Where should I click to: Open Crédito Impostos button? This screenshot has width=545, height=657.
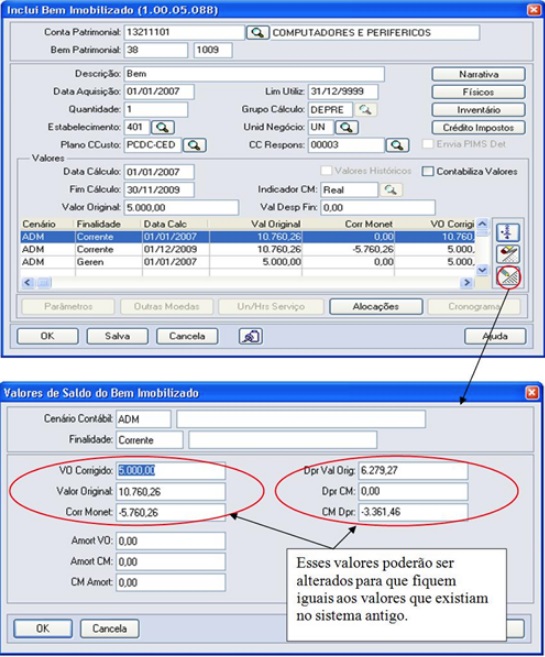coord(478,127)
